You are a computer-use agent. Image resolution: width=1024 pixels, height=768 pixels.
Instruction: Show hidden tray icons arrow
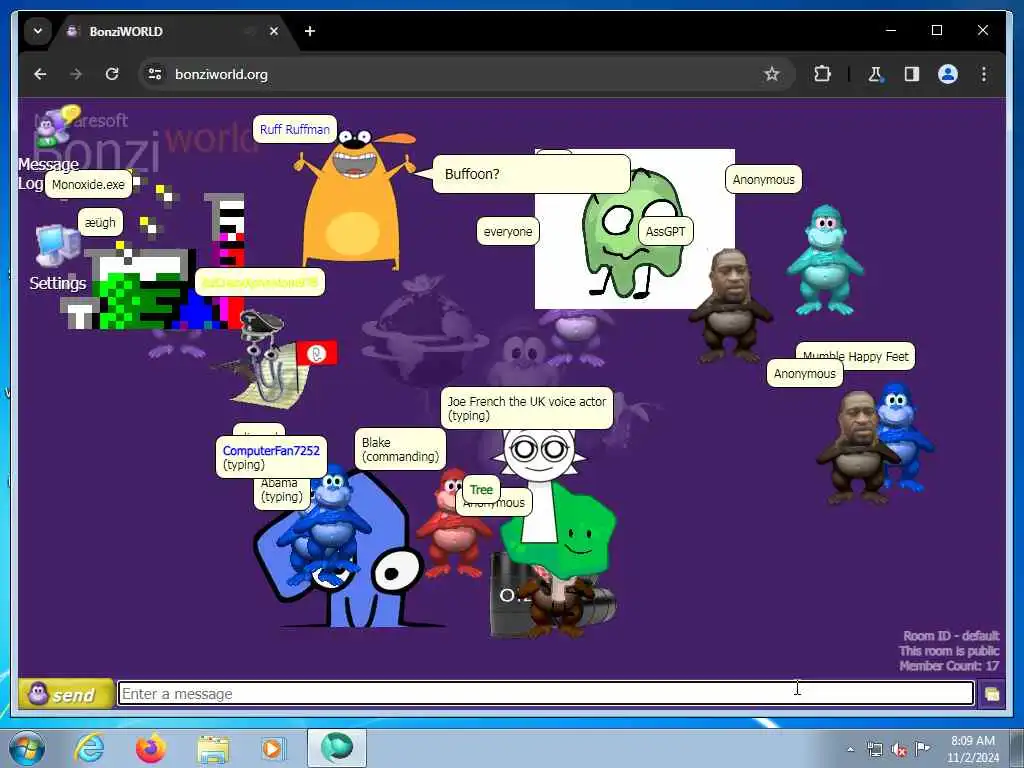(850, 750)
